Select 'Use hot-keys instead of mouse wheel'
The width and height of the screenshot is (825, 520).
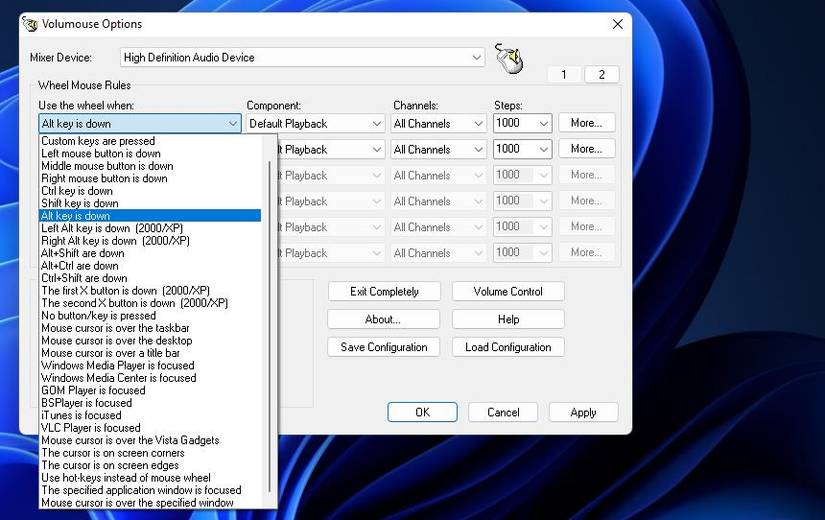(x=150, y=478)
